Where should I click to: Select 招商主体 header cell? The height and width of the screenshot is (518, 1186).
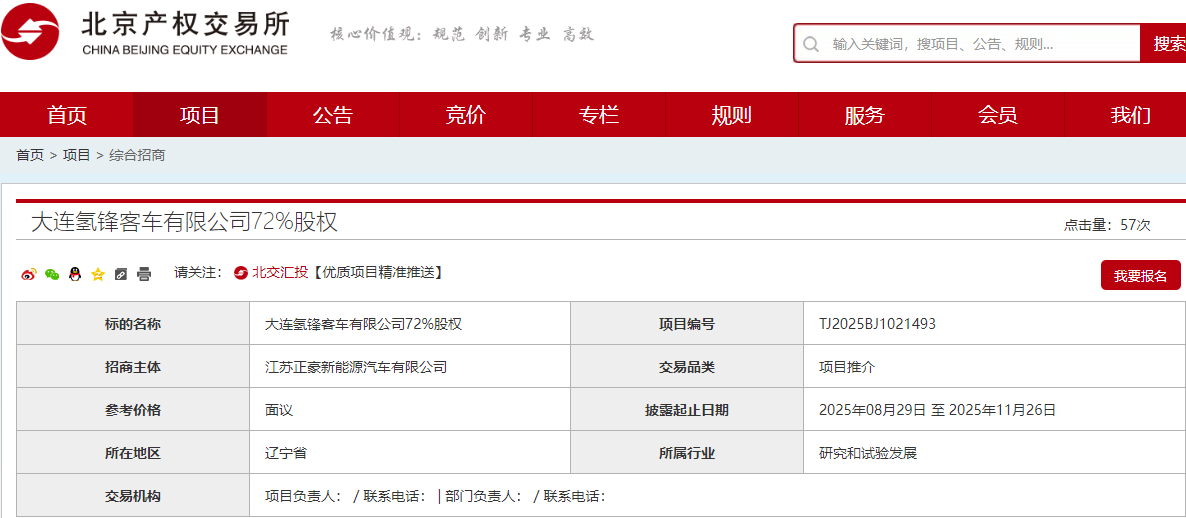point(133,368)
